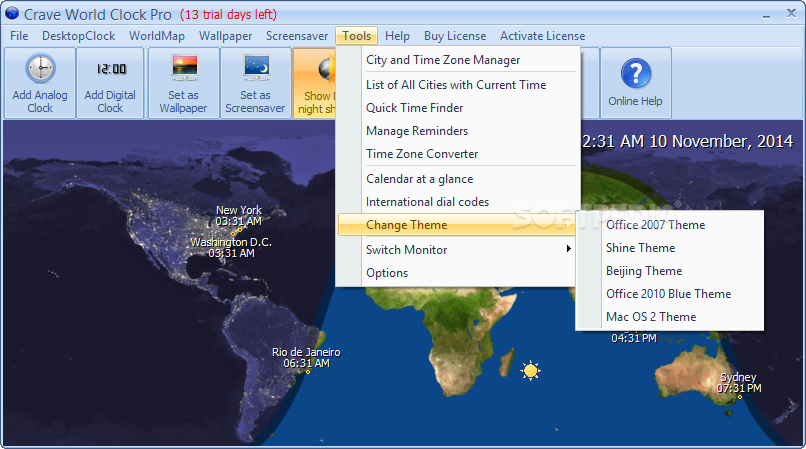Launch Time Zone Converter
Image resolution: width=806 pixels, height=449 pixels.
coord(457,154)
